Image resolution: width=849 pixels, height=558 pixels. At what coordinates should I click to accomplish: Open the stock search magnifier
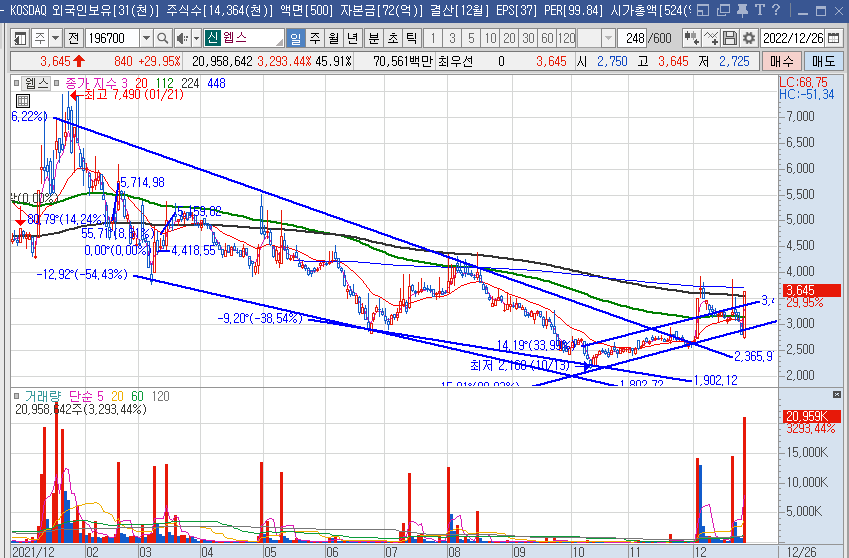click(162, 38)
